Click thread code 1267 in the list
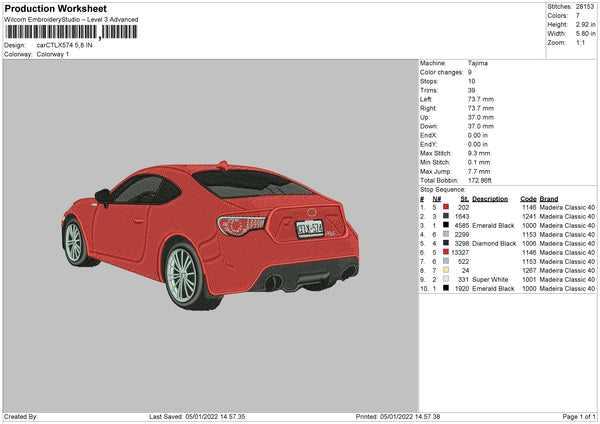The image size is (600, 424). click(x=529, y=270)
